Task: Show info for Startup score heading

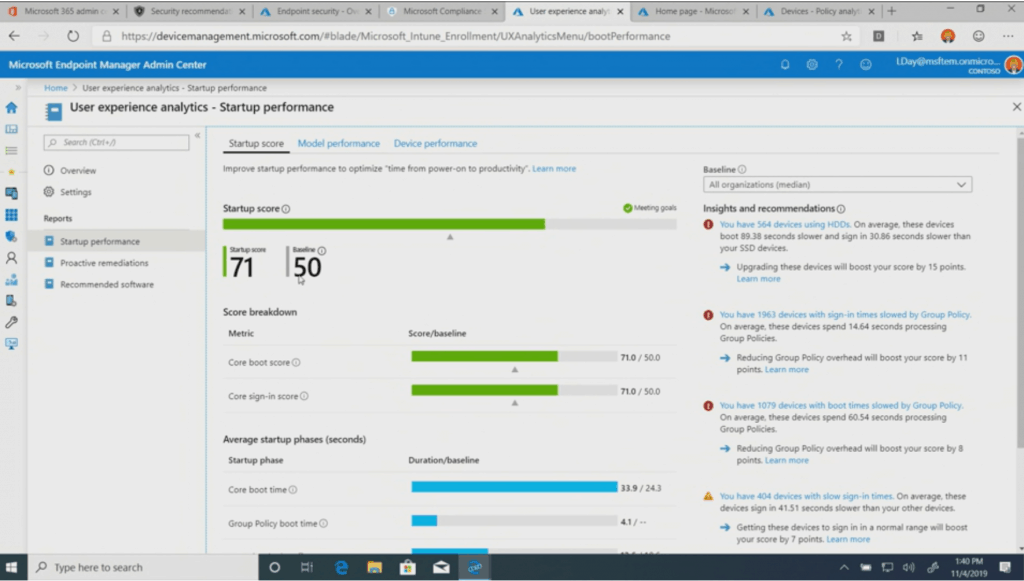Action: click(286, 209)
